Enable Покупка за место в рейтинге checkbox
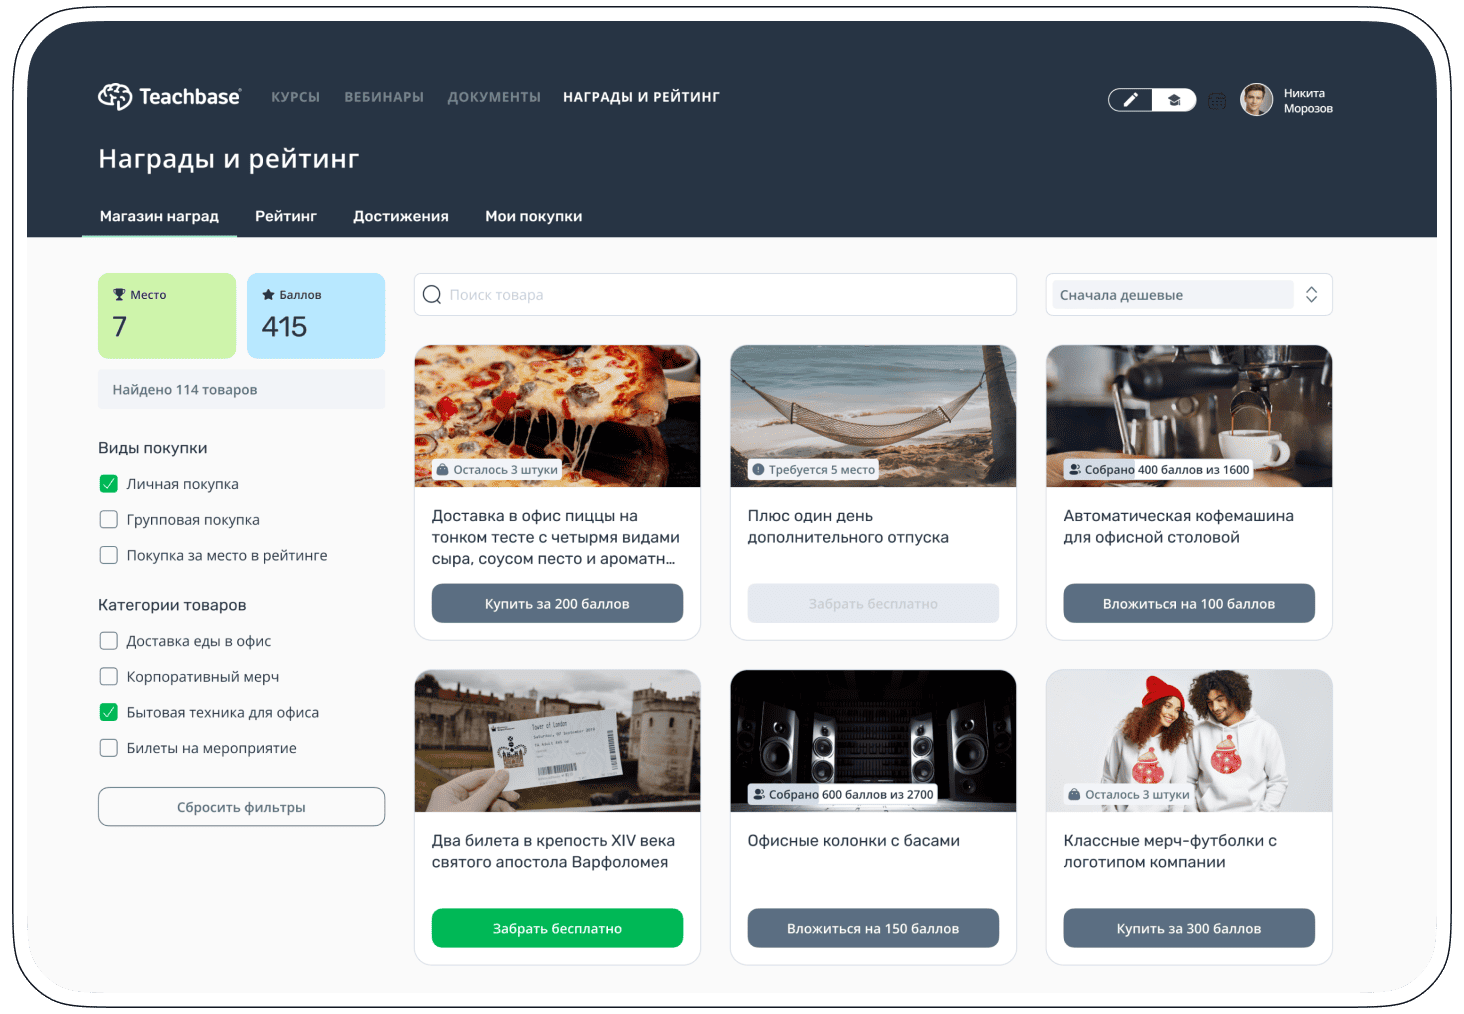1464x1014 pixels. (109, 555)
